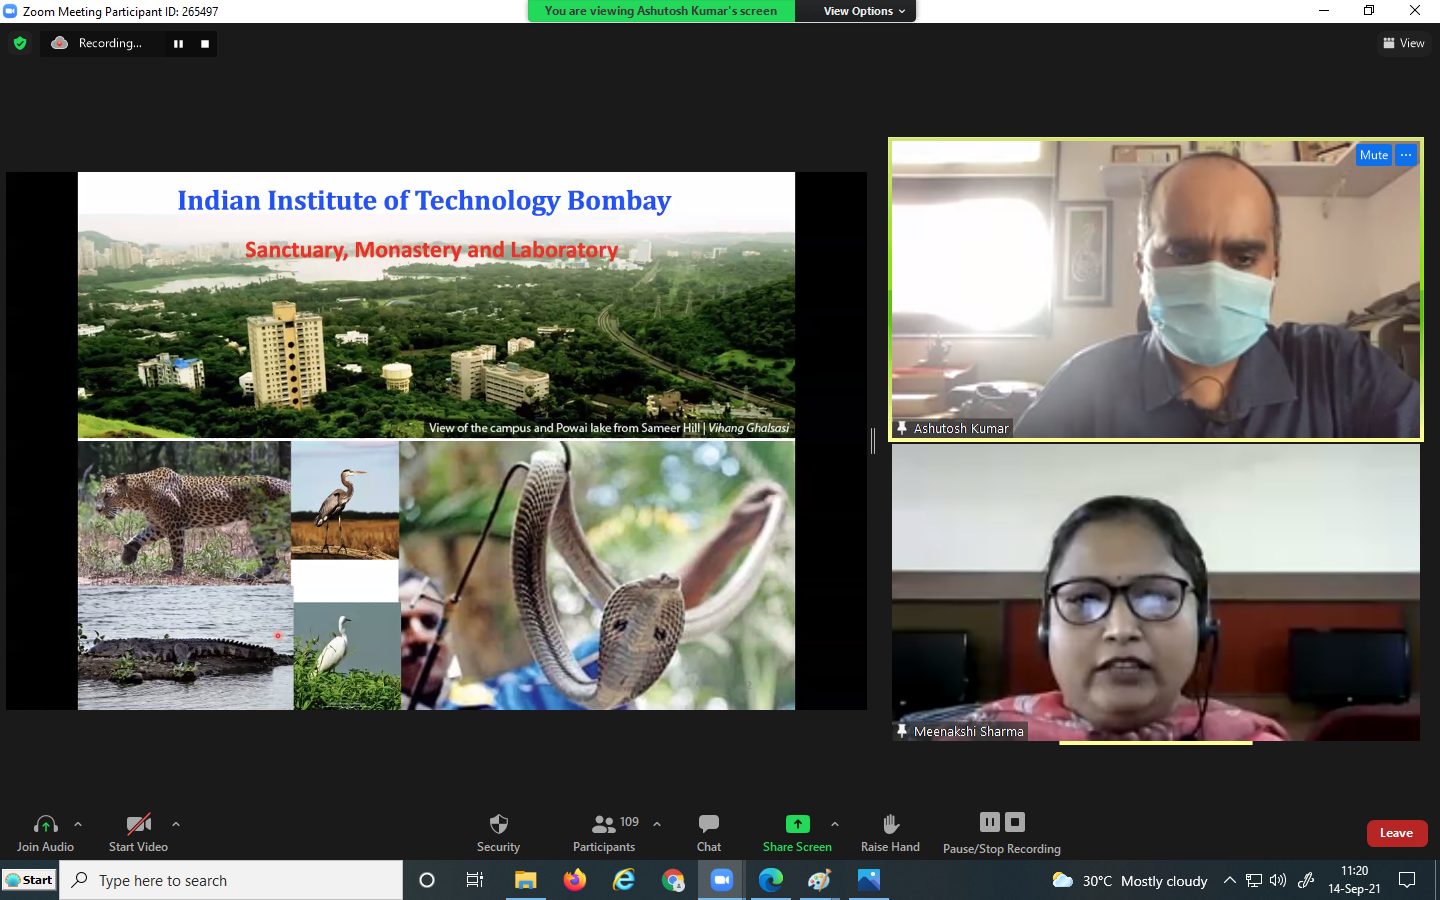Open the Chat panel
Viewport: 1440px width, 900px height.
click(x=709, y=833)
